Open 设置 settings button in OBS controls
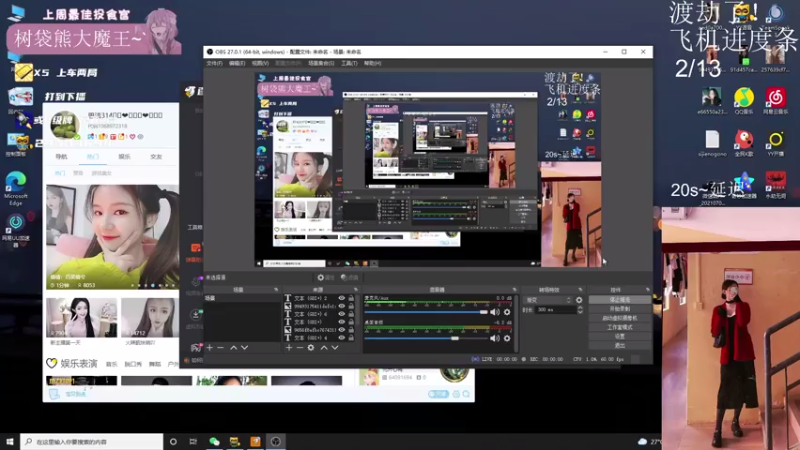The height and width of the screenshot is (450, 800). [619, 337]
